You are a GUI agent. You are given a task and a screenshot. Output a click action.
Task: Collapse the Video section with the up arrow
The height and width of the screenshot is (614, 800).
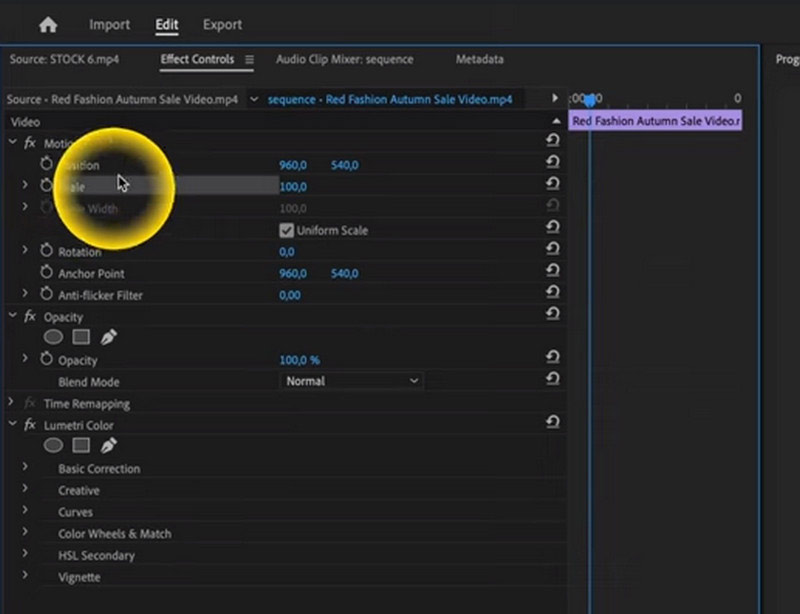click(x=556, y=121)
